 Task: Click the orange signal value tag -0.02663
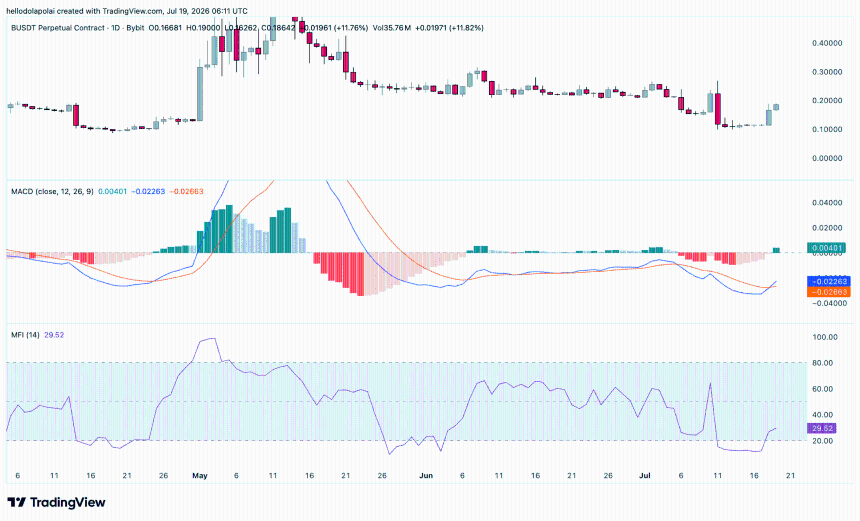click(829, 292)
